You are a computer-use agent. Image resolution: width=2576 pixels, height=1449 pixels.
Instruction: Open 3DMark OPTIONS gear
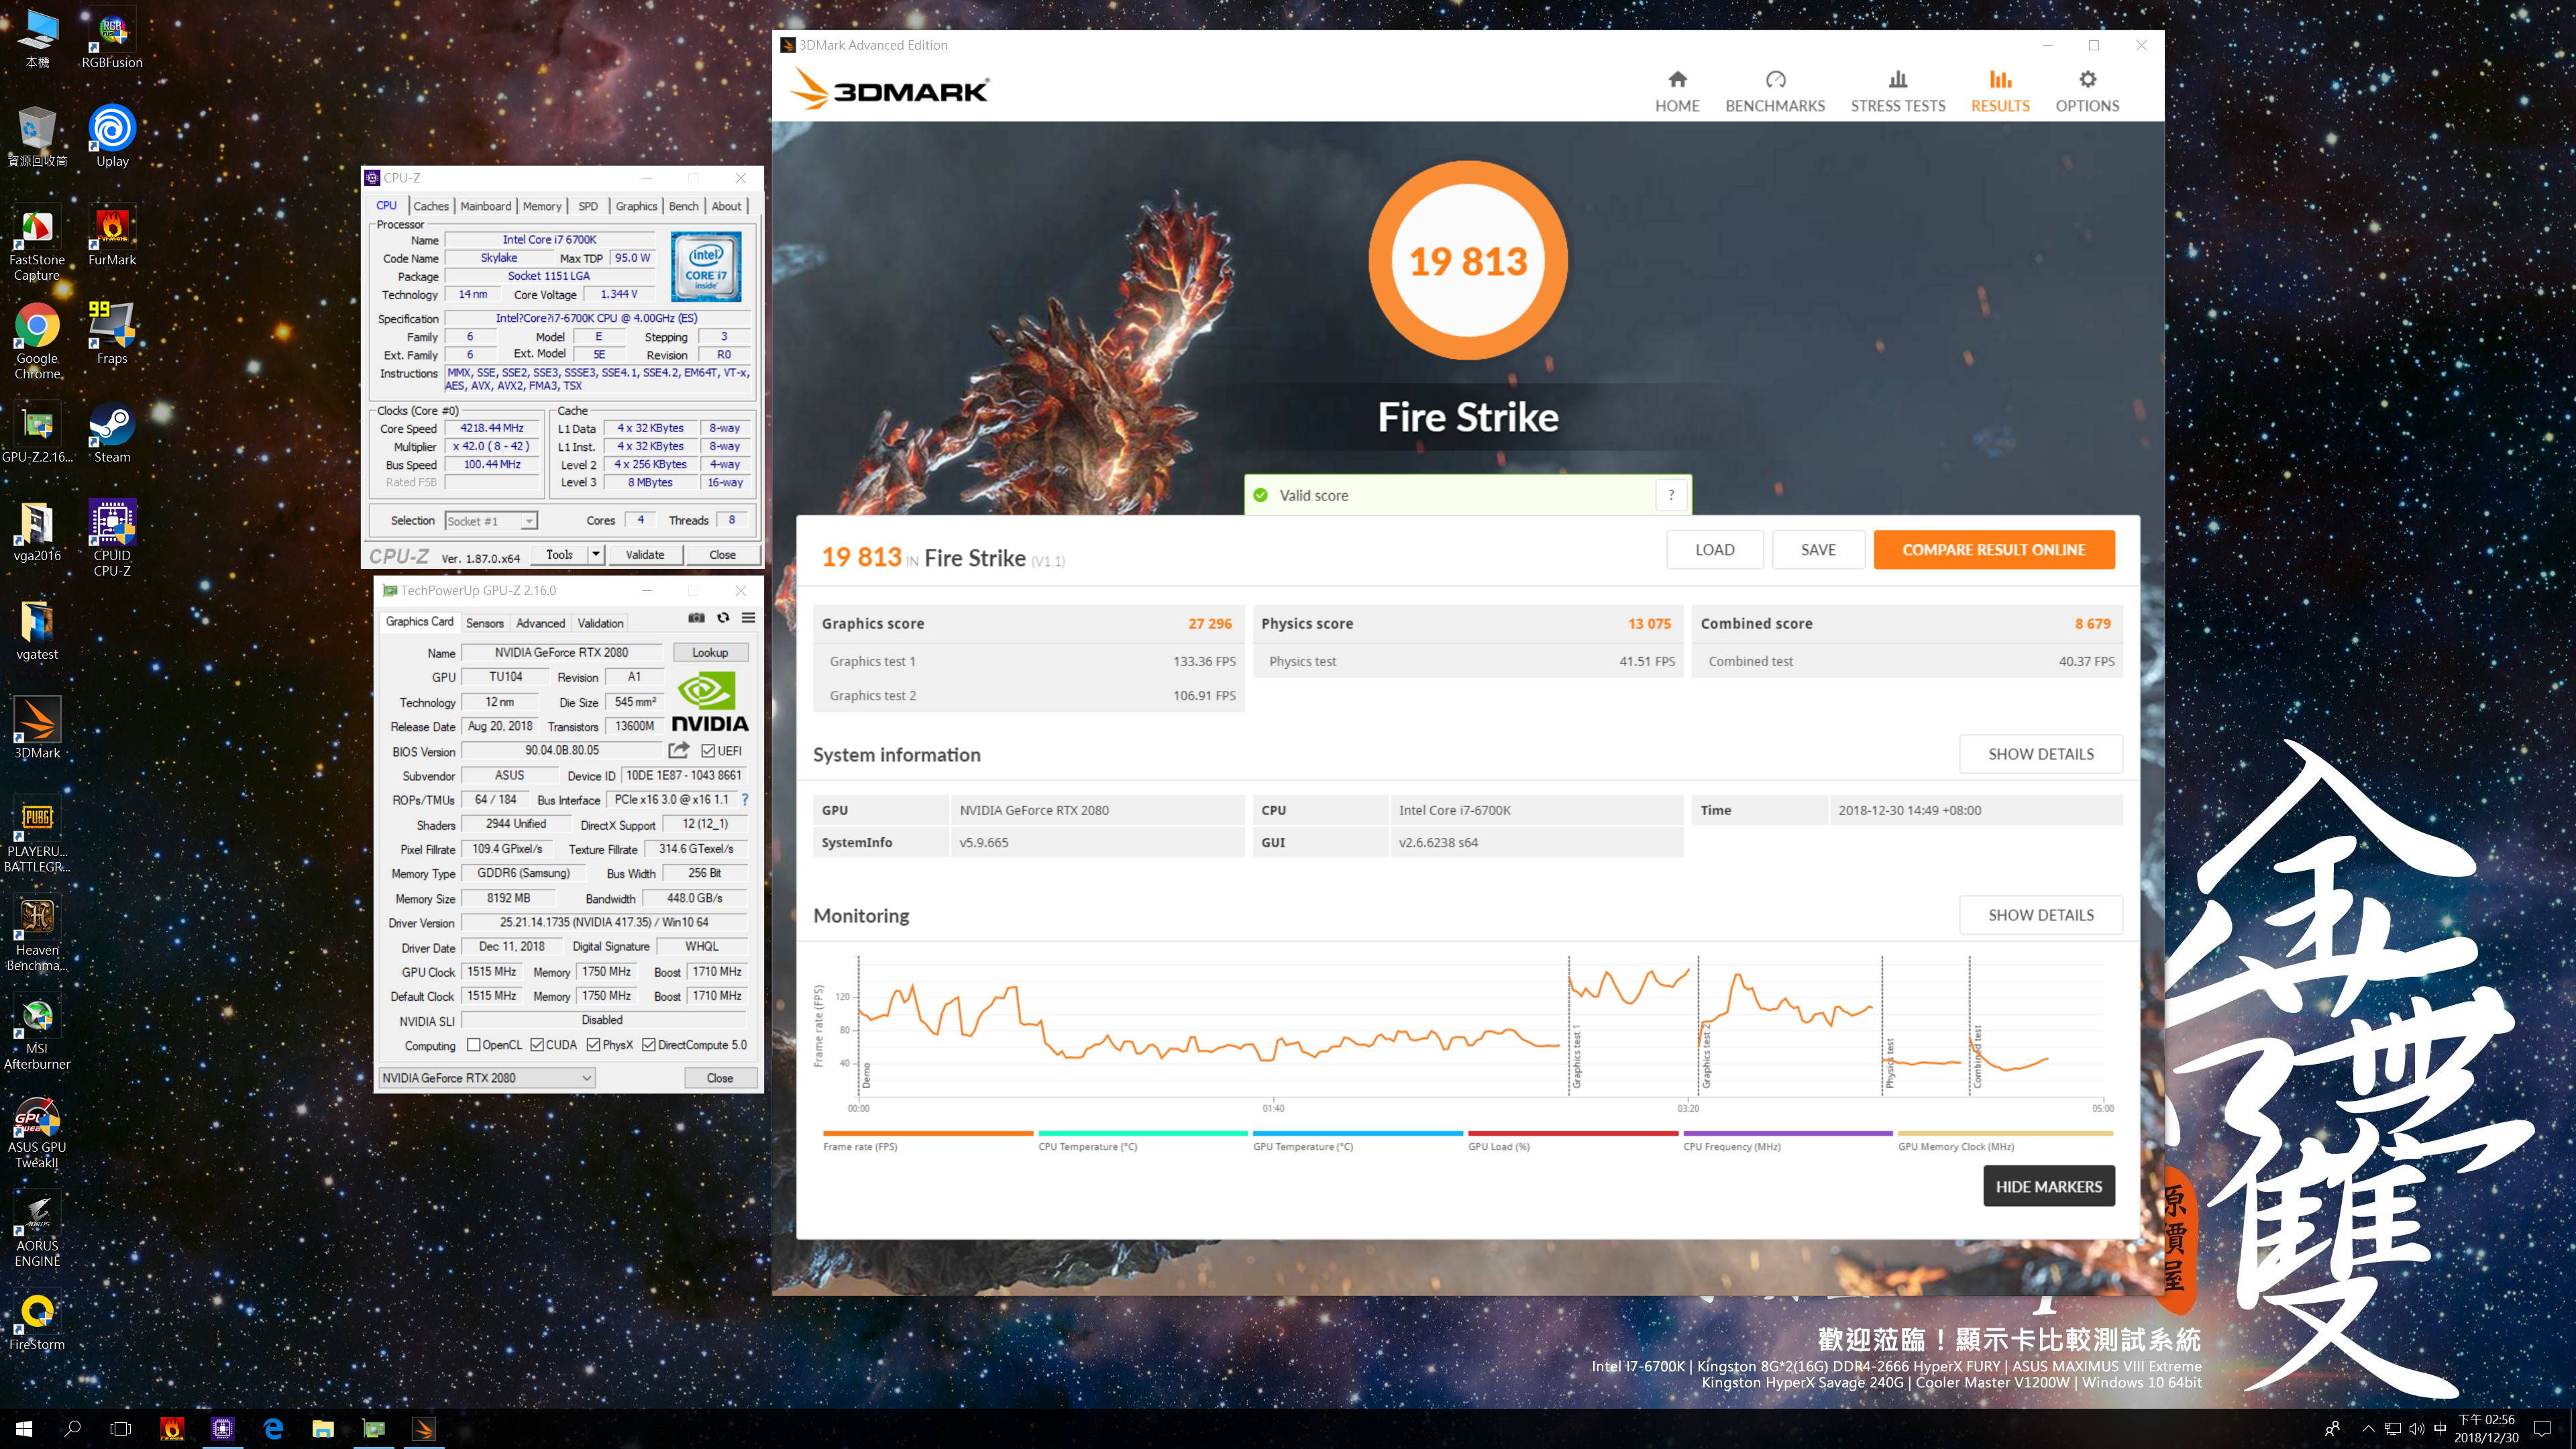2087,91
